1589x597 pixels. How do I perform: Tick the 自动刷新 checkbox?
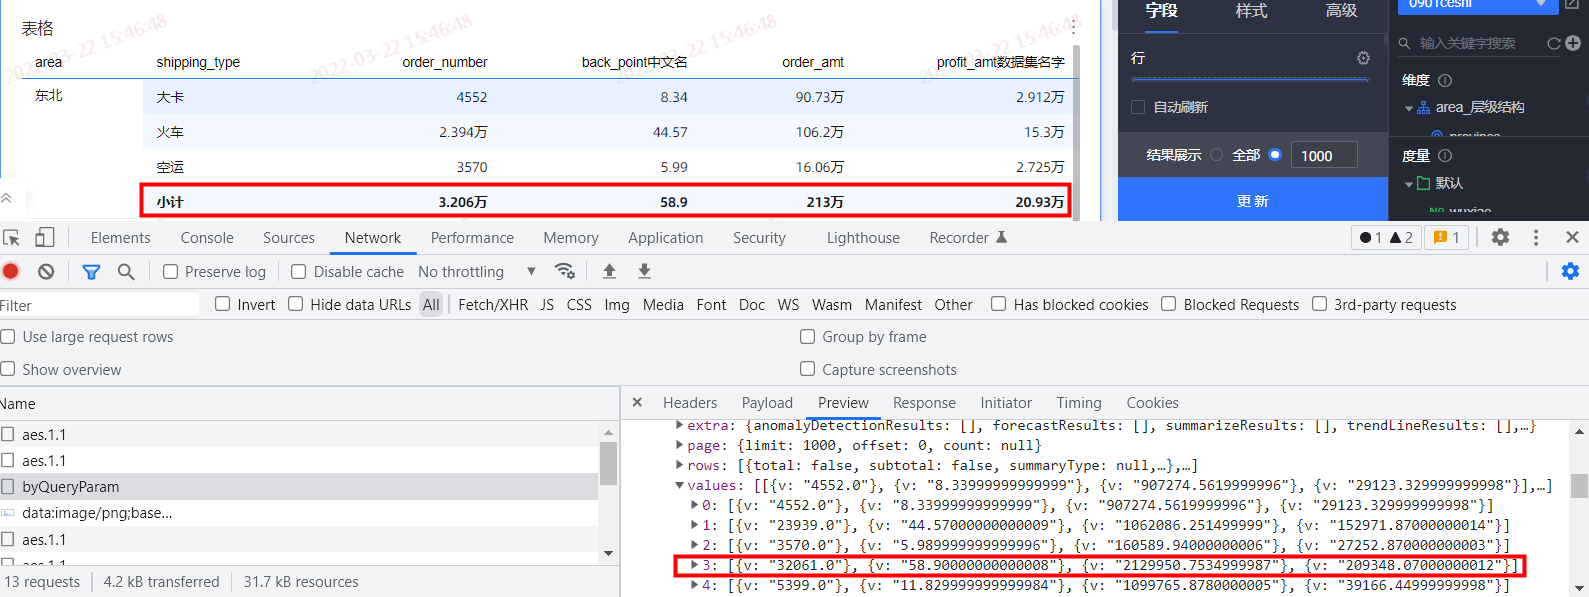[x=1138, y=107]
